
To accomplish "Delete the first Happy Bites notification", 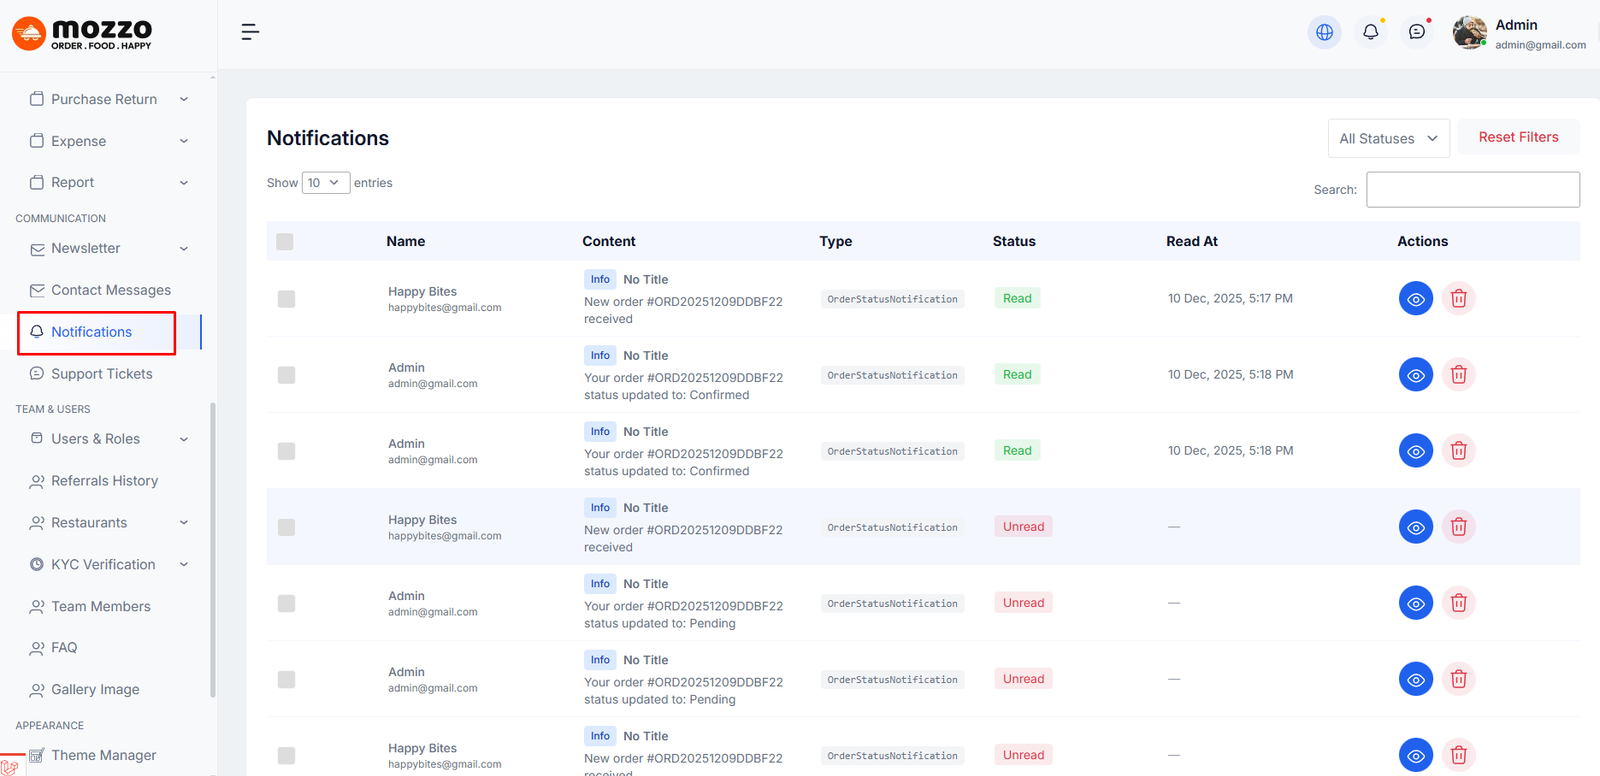I will point(1458,299).
